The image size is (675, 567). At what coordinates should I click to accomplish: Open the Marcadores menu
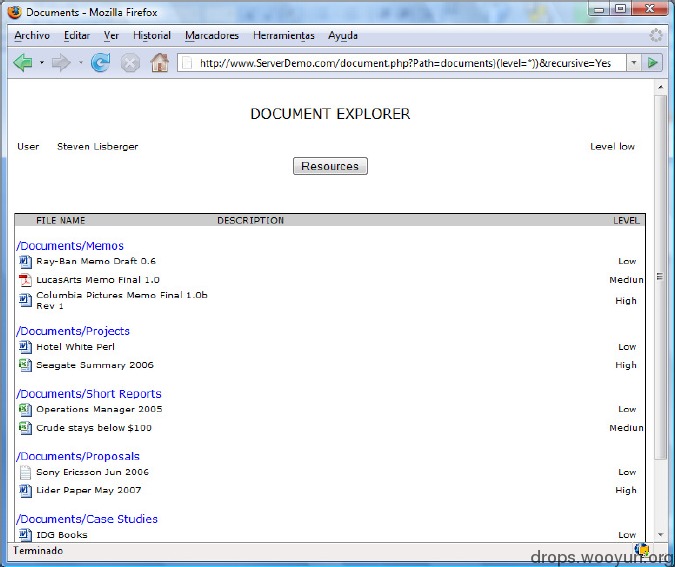pos(212,35)
